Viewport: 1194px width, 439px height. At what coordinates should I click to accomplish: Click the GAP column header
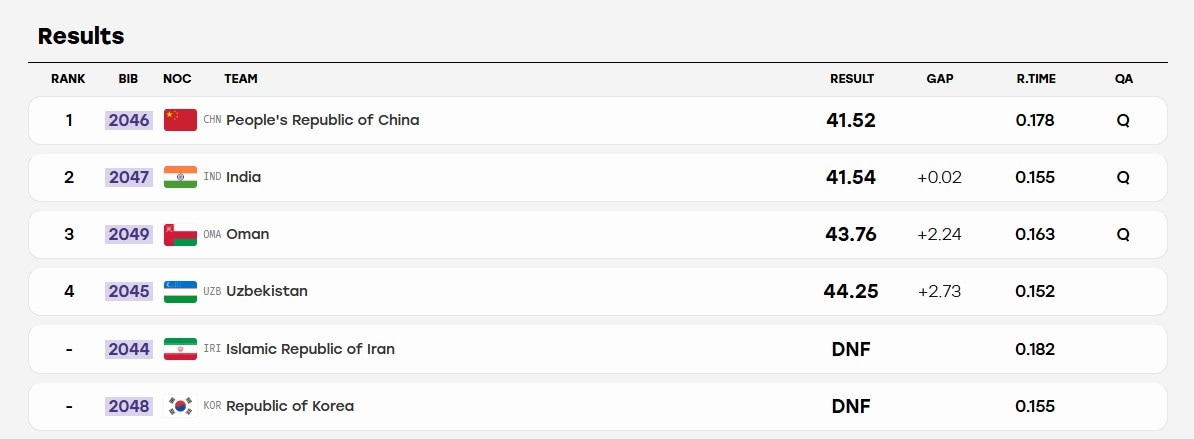pyautogui.click(x=940, y=78)
